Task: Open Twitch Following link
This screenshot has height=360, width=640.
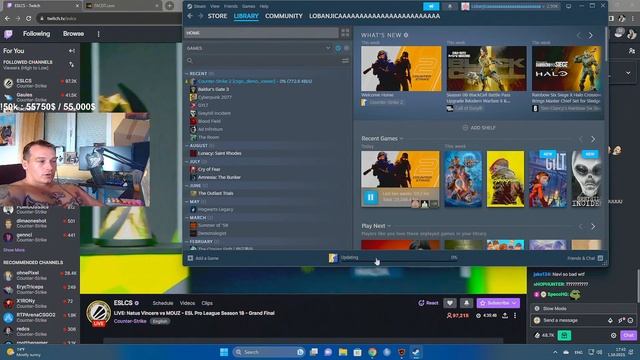Action: 36,34
